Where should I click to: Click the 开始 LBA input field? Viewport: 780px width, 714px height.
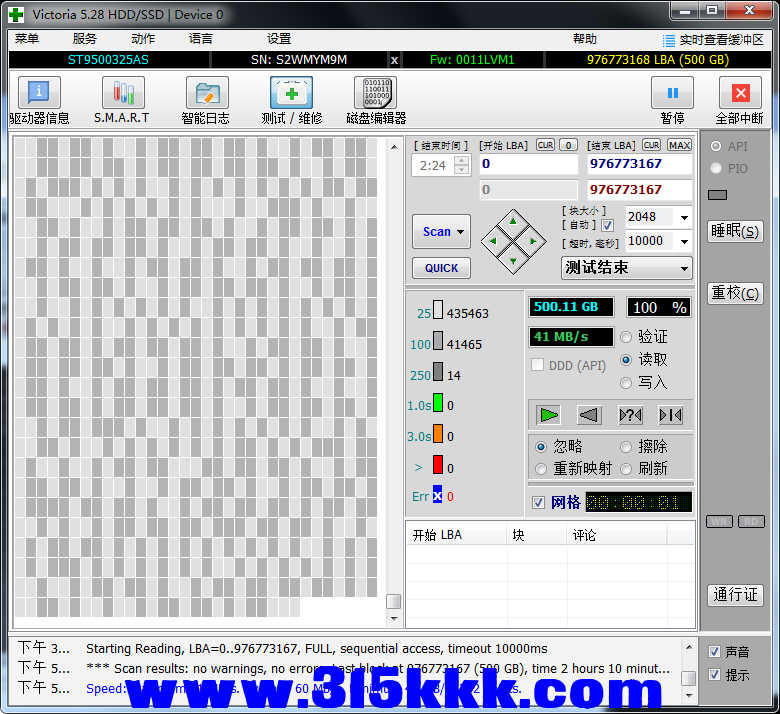tap(529, 164)
